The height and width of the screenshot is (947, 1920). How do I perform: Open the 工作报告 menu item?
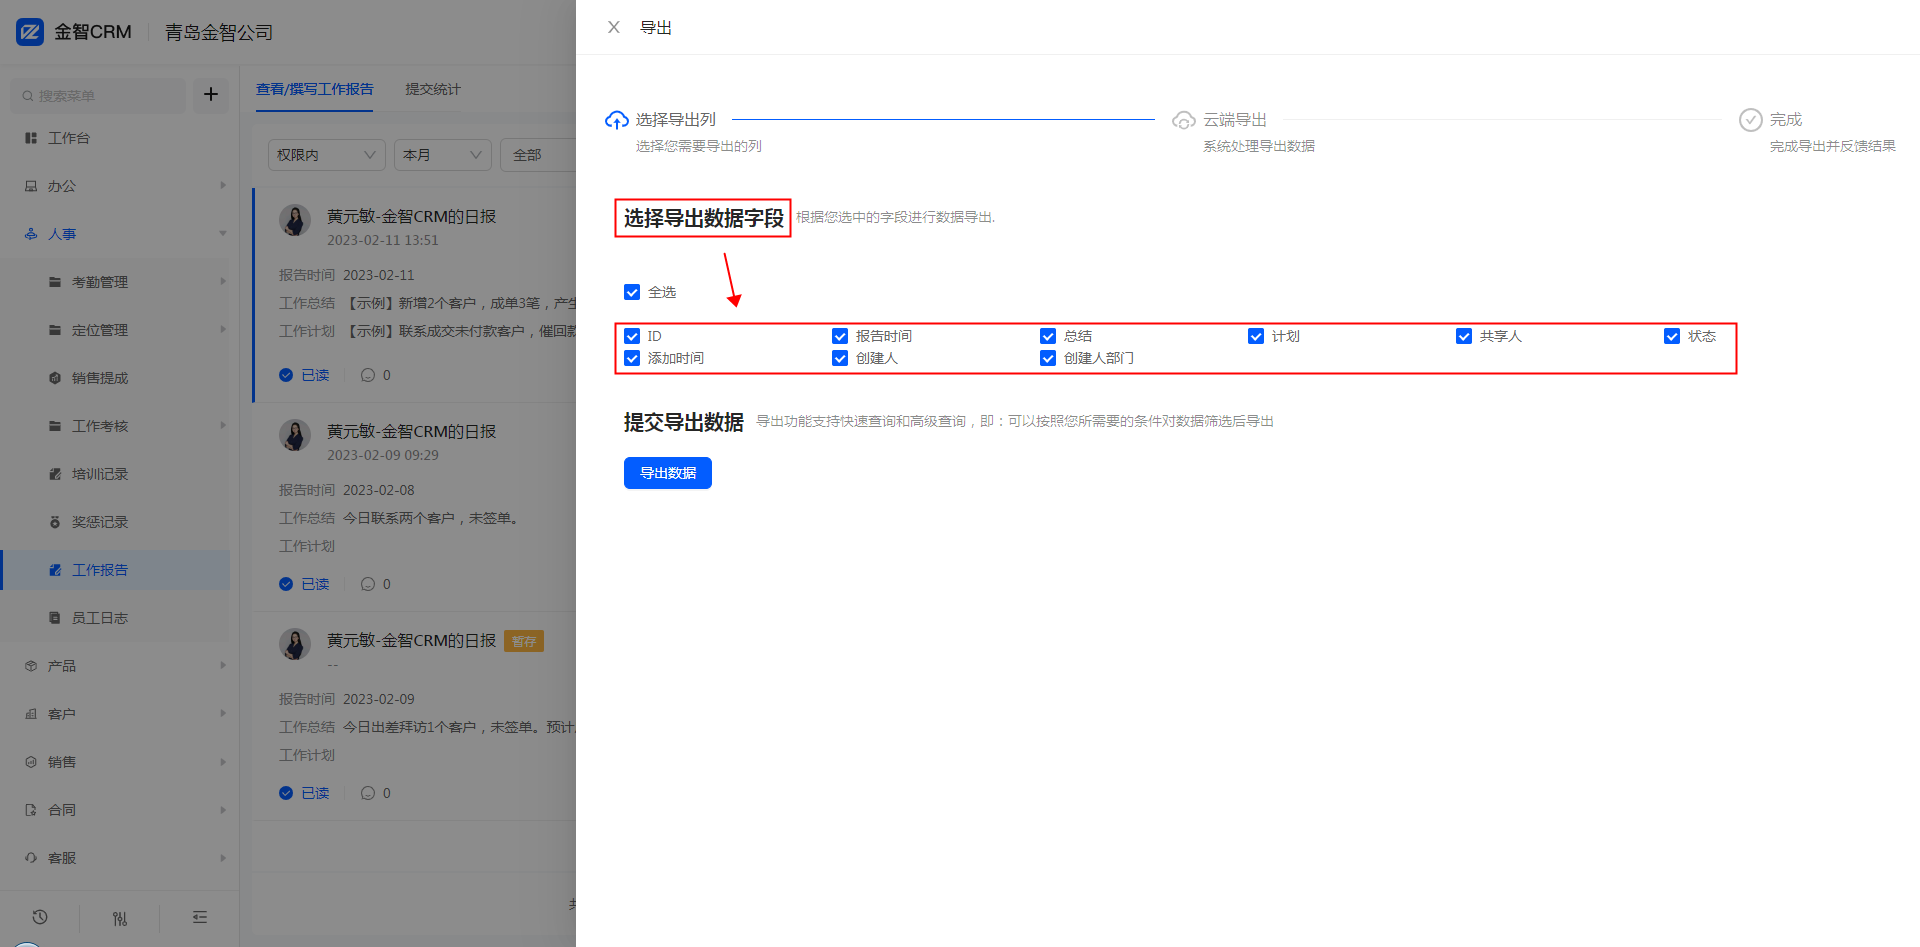pyautogui.click(x=116, y=570)
